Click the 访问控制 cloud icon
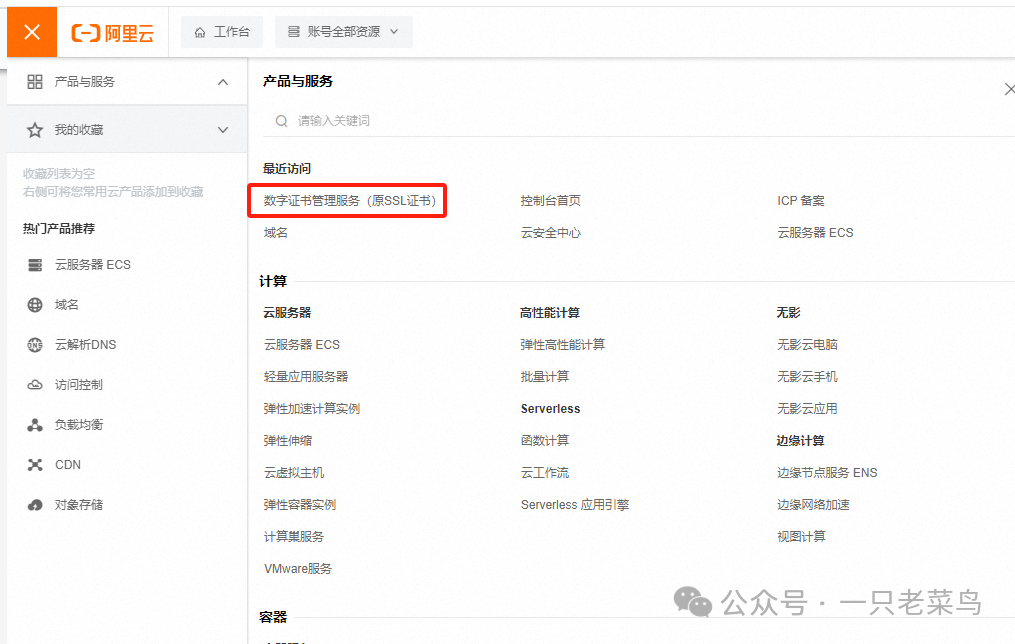Screen dimensions: 1015x644 tap(35, 385)
